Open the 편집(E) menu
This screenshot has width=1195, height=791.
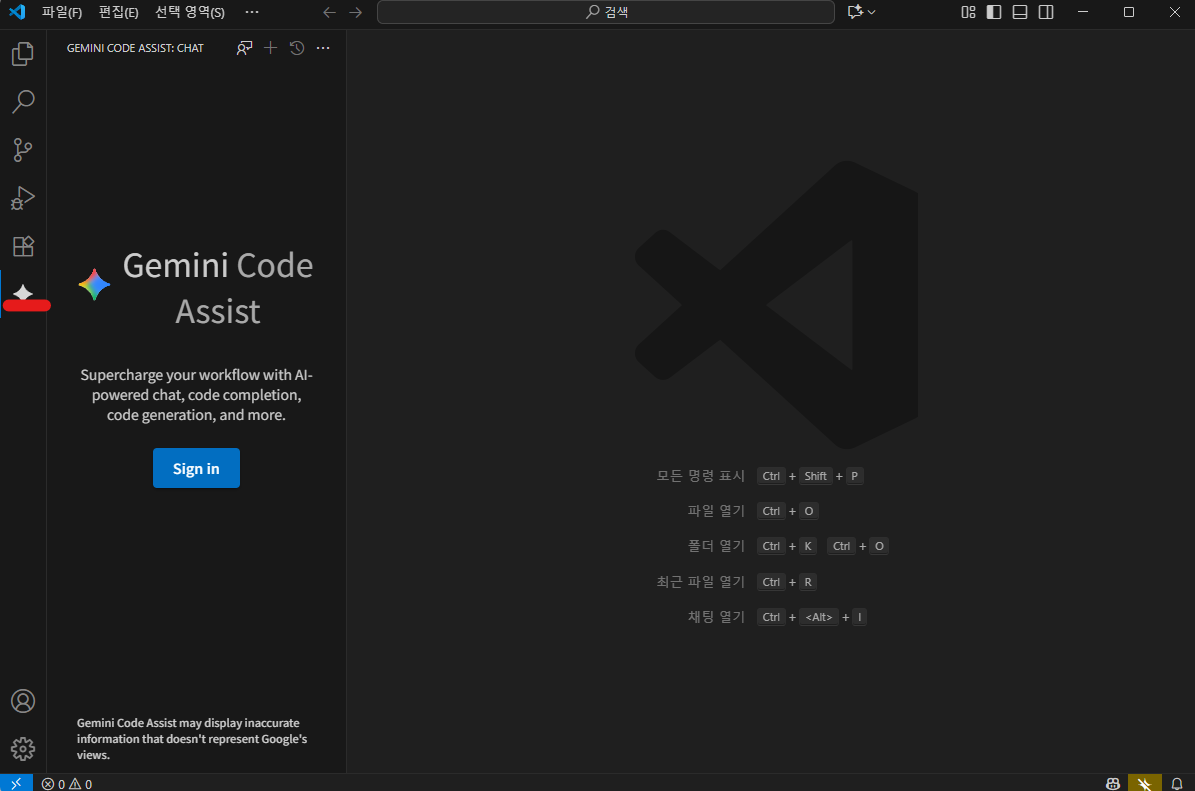click(118, 12)
